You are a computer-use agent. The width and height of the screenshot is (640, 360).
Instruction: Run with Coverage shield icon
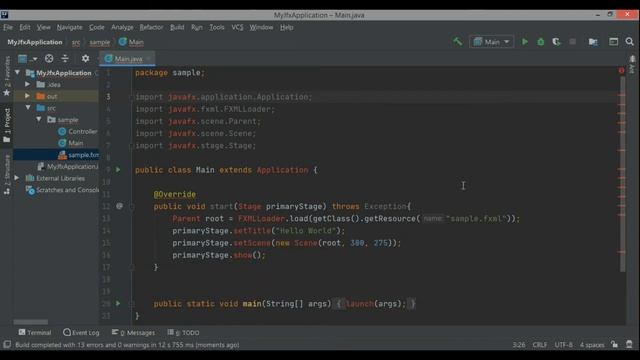(x=556, y=42)
